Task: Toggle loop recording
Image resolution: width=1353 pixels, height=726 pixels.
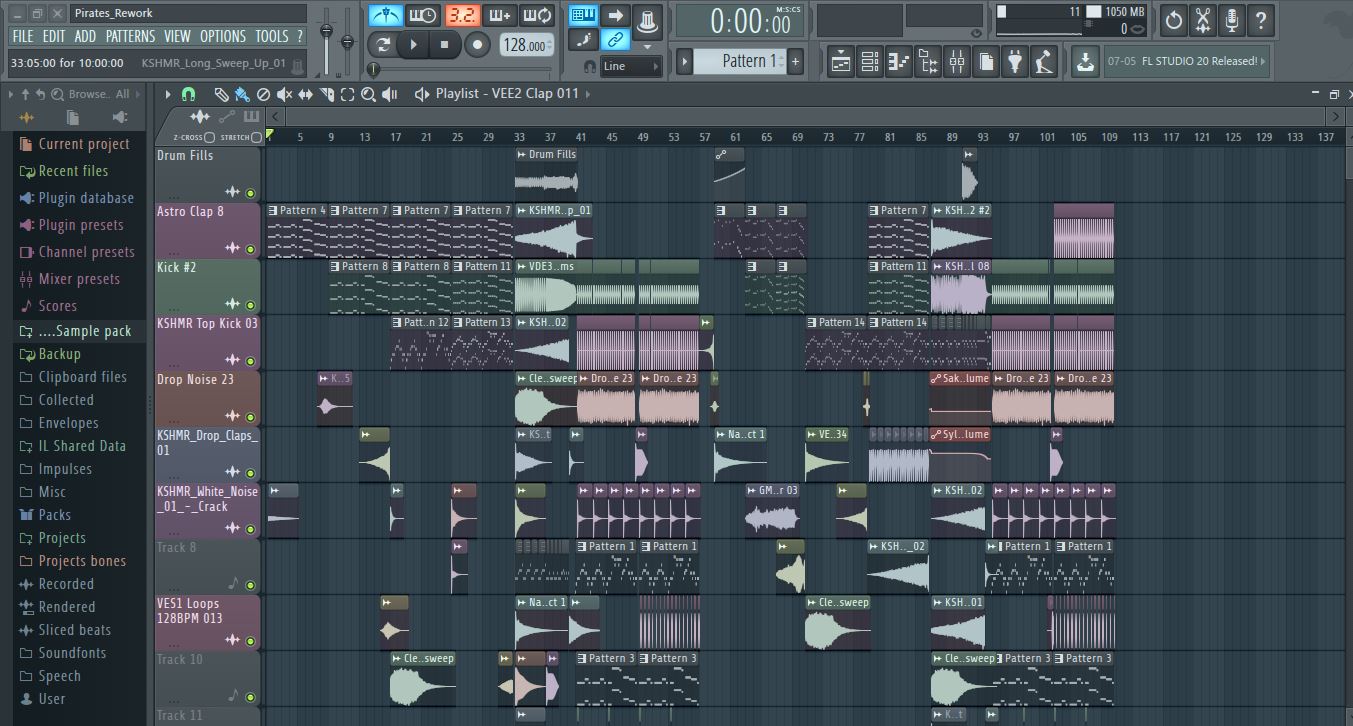Action: [538, 16]
